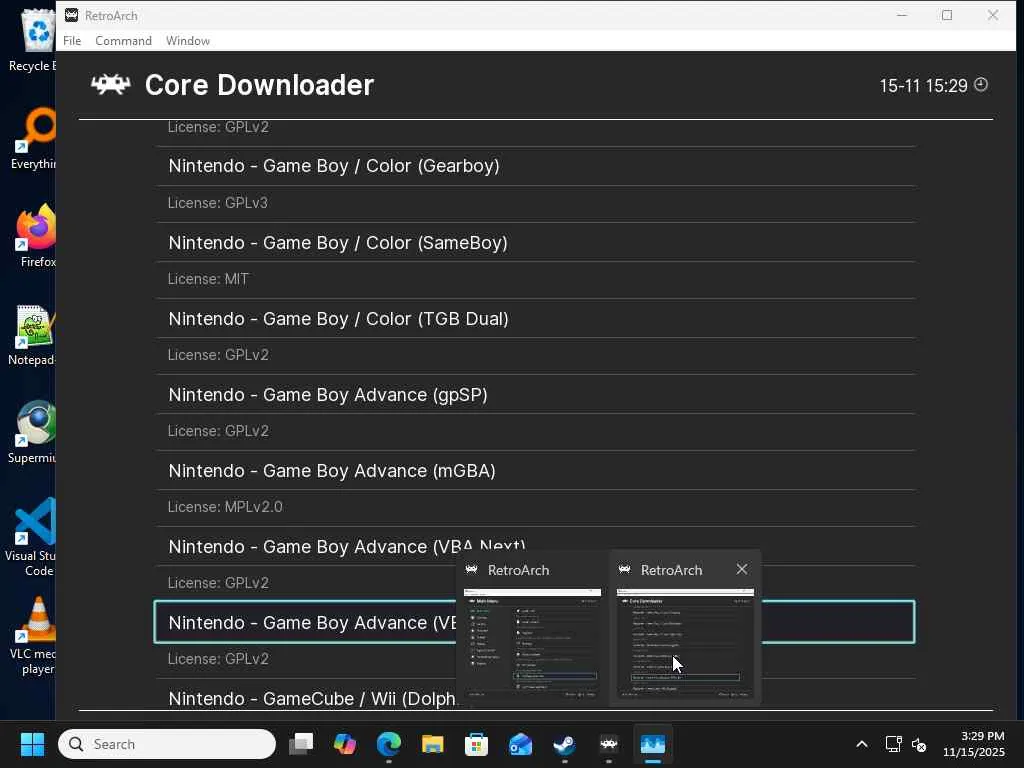
Task: Select Nintendo - Game Boy / Color (Gearboy) core
Action: (x=536, y=166)
